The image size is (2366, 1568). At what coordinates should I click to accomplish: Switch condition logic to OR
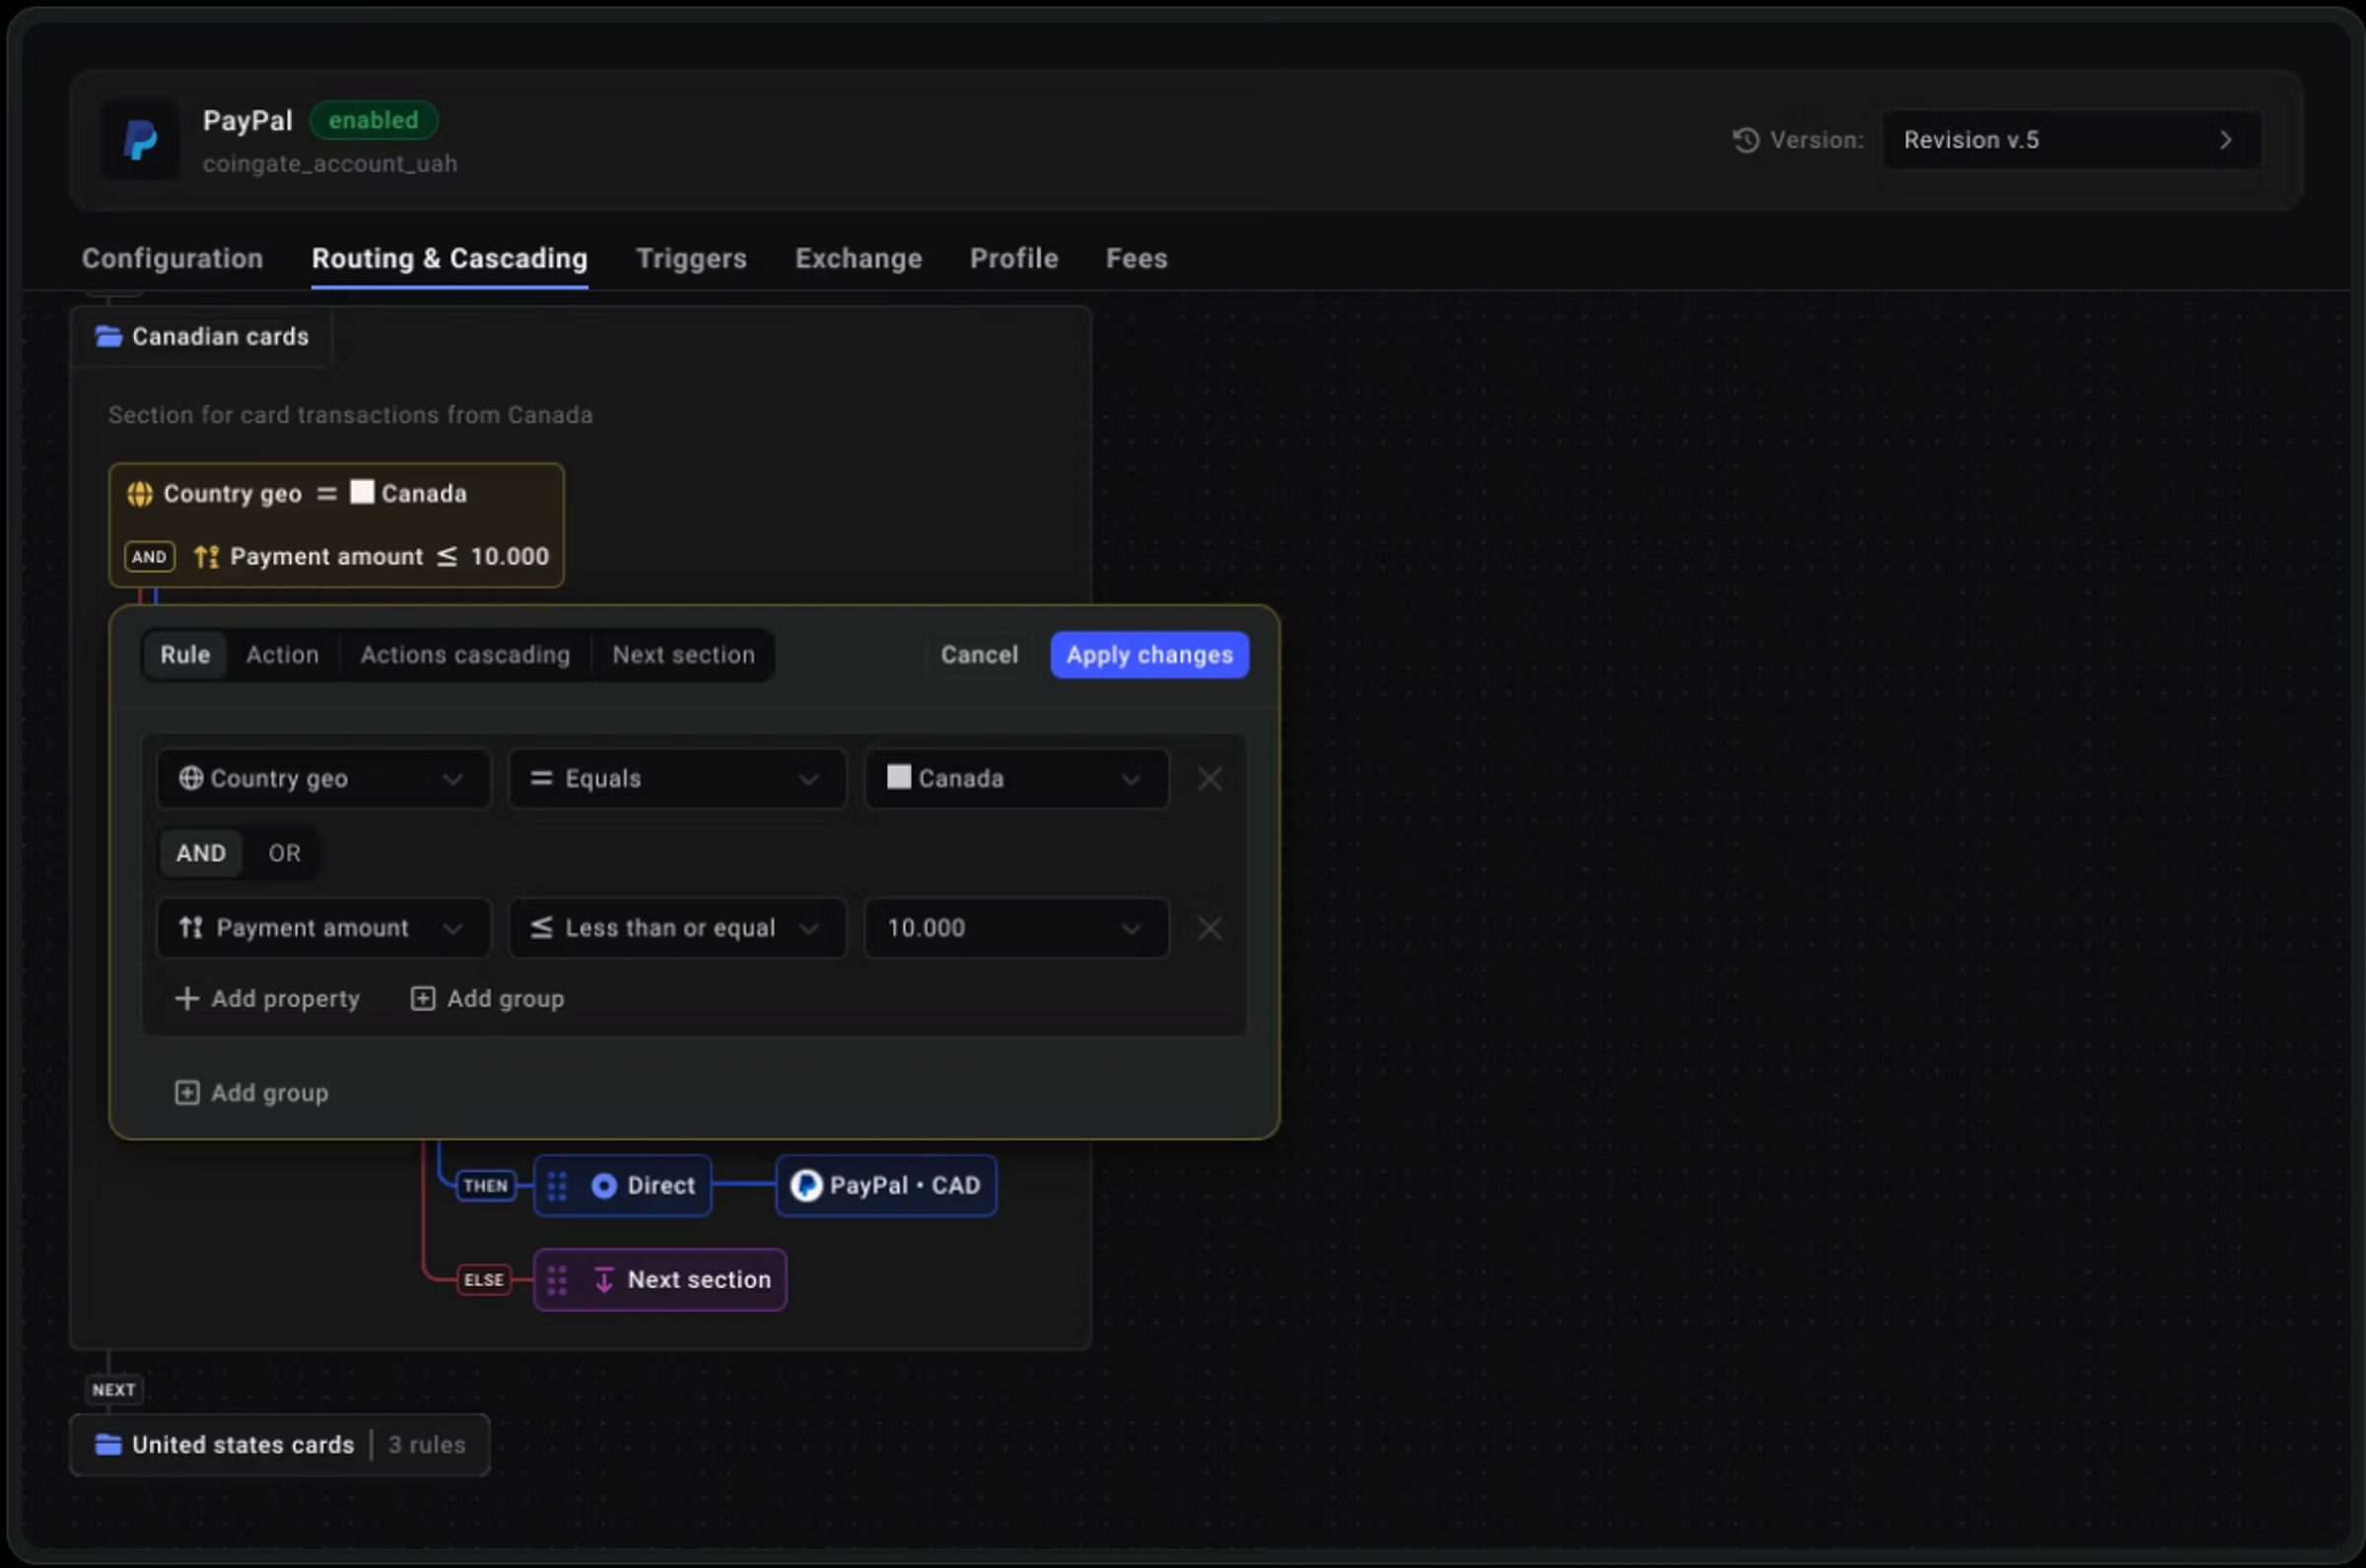[284, 853]
